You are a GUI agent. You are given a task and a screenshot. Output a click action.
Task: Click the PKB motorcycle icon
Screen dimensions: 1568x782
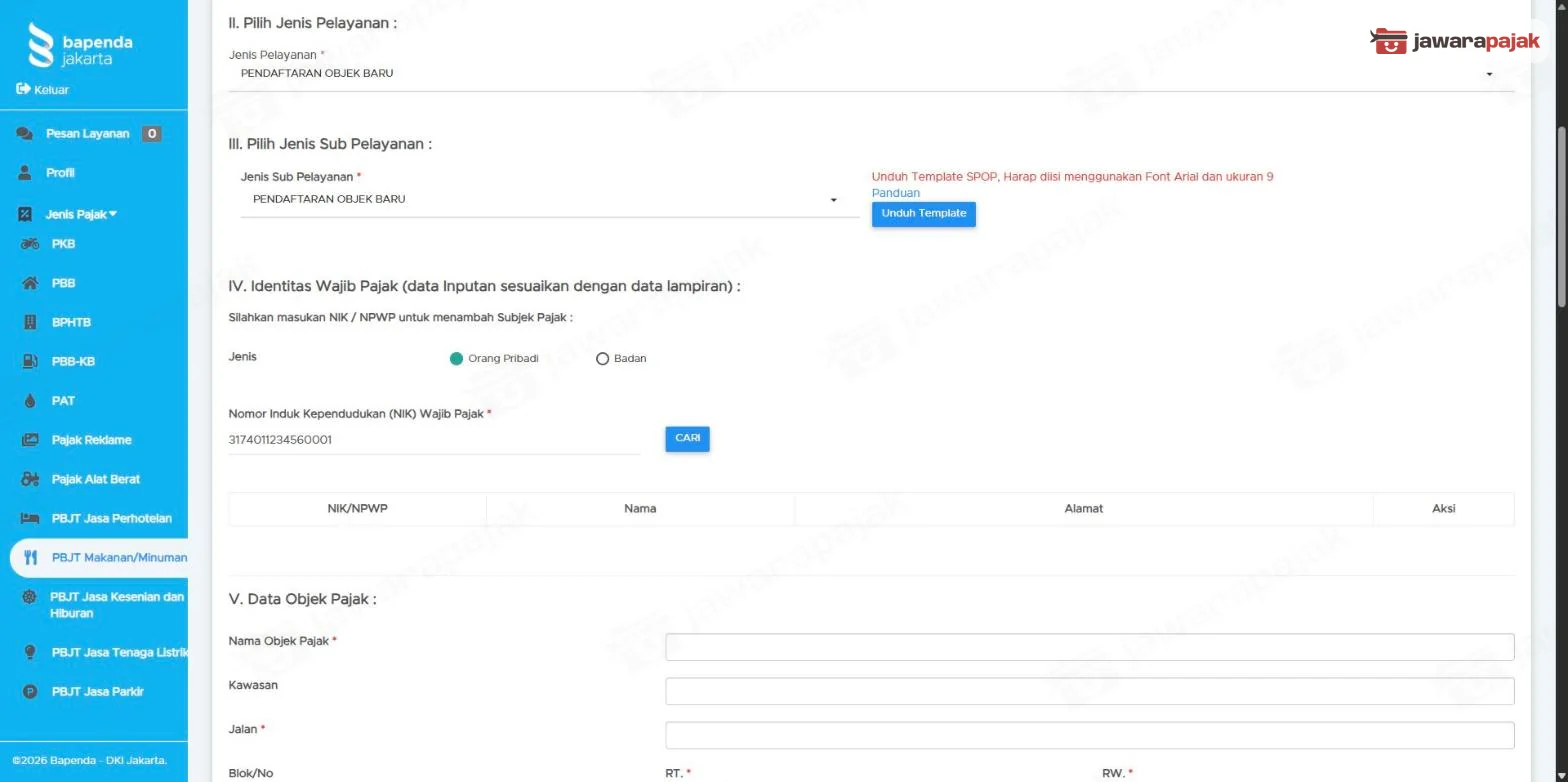(x=30, y=244)
